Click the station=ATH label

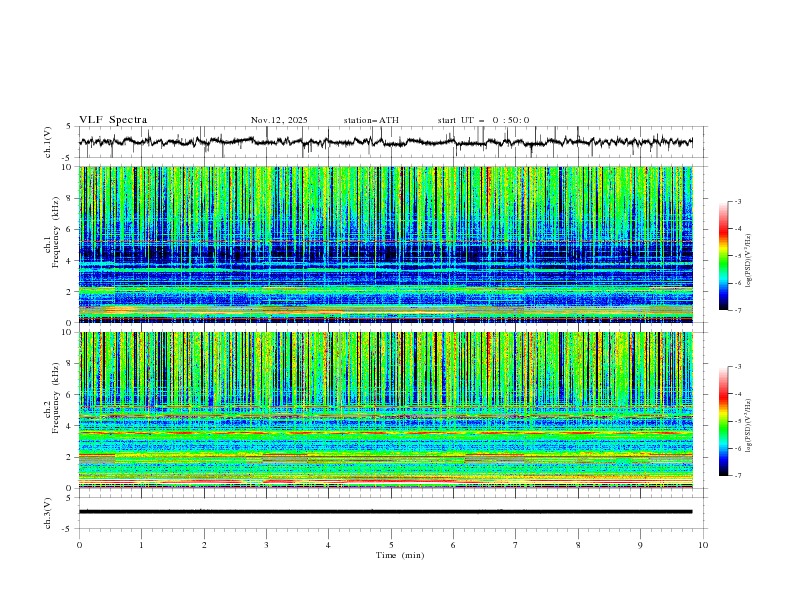coord(371,120)
